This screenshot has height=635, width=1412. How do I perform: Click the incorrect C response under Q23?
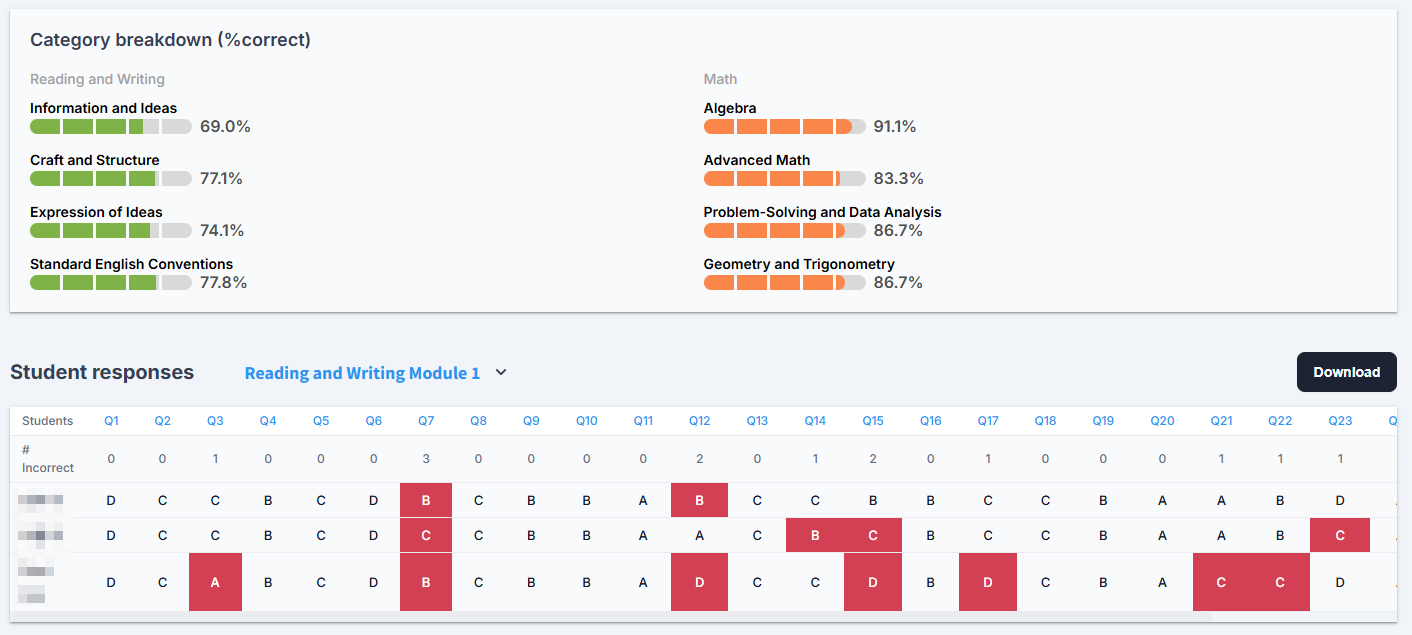[1340, 535]
